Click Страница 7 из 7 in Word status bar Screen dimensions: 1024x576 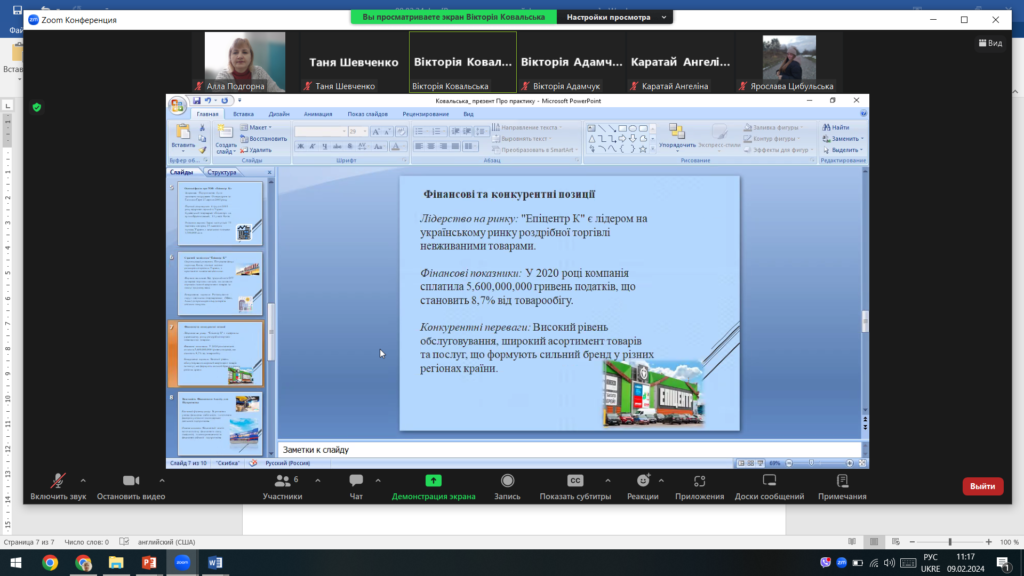[29, 542]
